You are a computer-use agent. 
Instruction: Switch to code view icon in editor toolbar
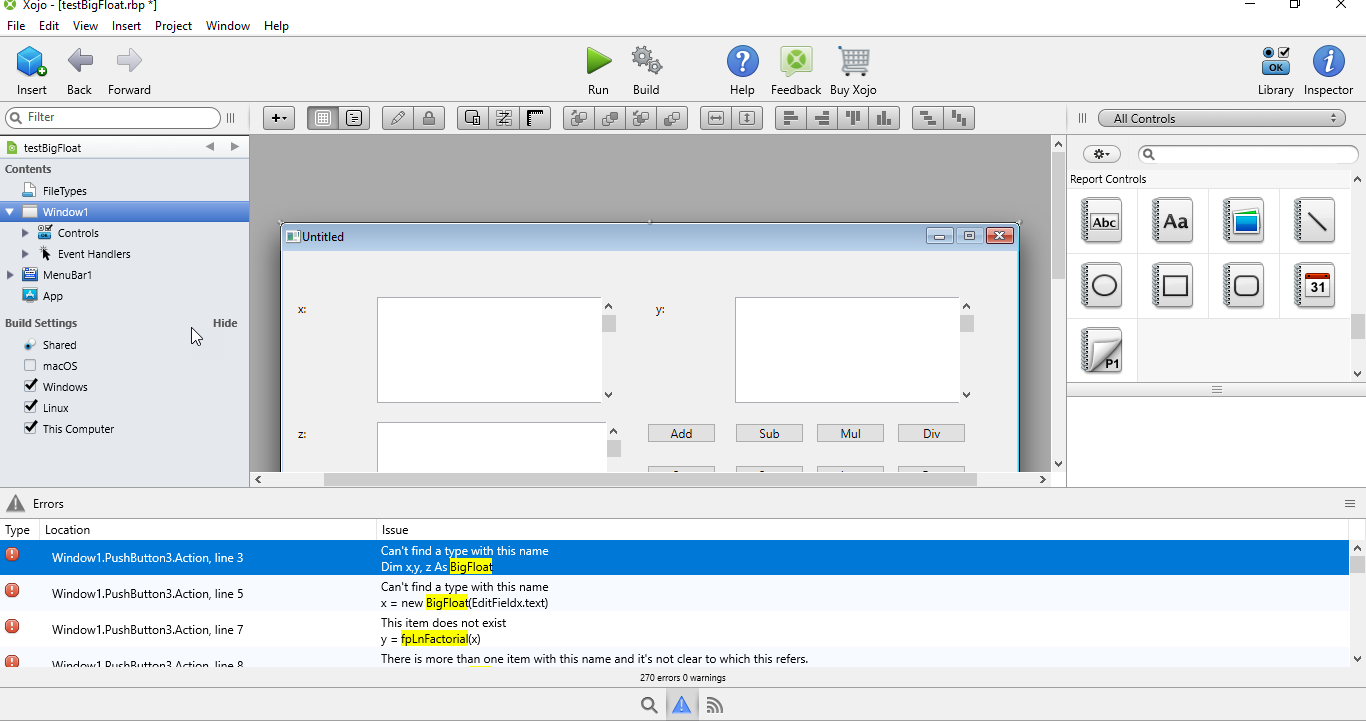click(x=354, y=118)
